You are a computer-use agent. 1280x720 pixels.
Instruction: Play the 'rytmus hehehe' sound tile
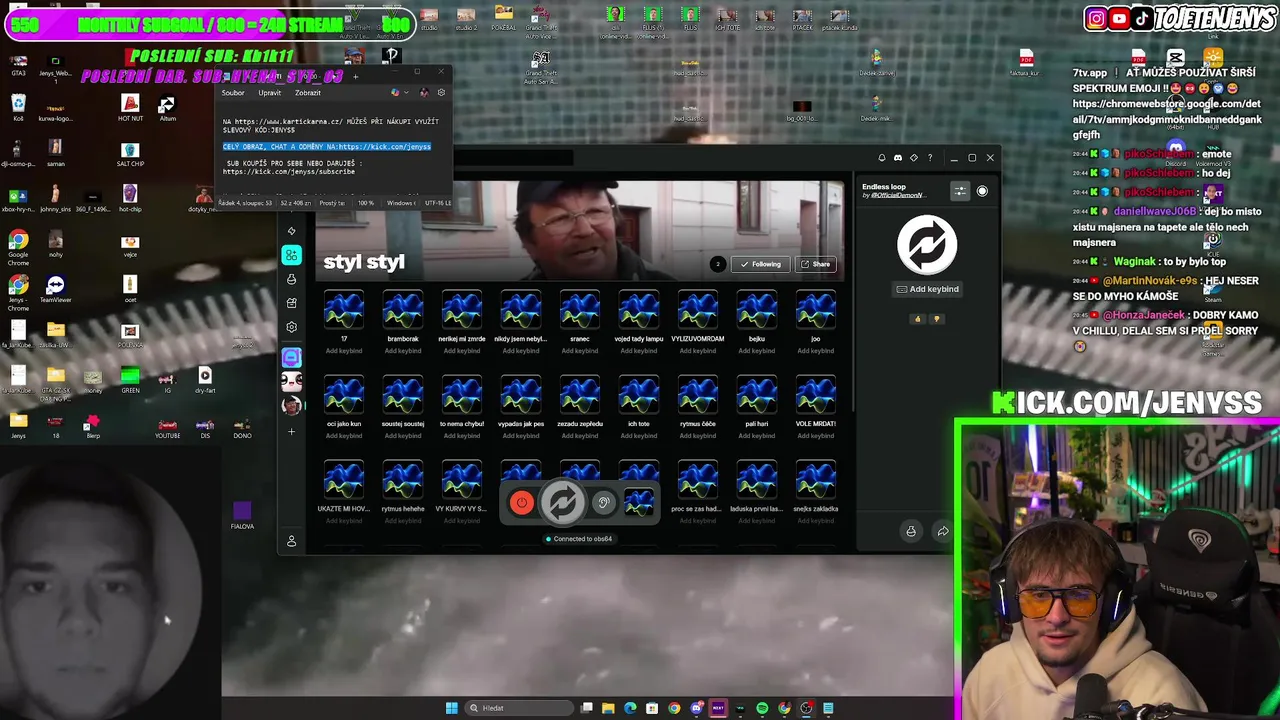click(403, 480)
